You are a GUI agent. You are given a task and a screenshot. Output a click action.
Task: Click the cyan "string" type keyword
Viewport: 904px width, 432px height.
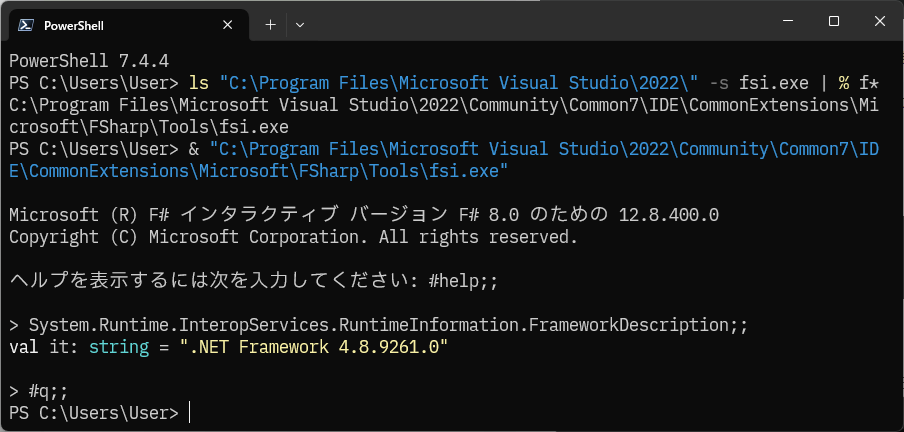click(118, 348)
